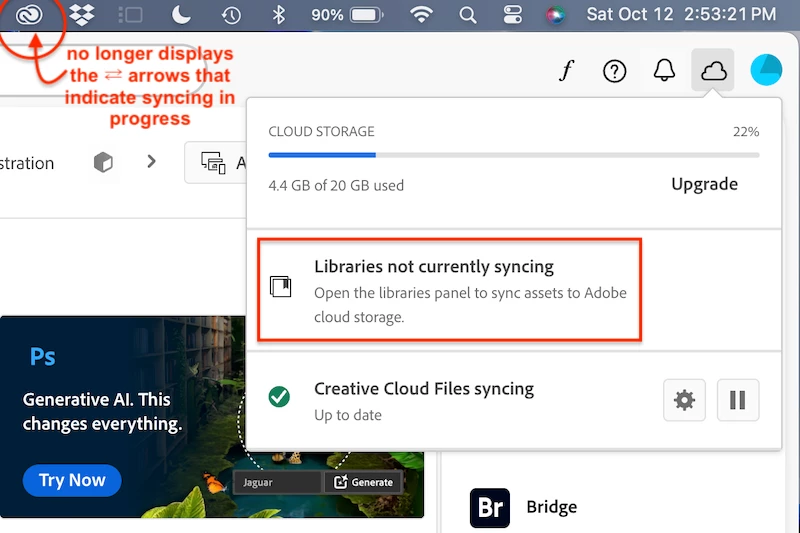Open notifications bell icon
This screenshot has height=533, width=800.
click(x=664, y=70)
